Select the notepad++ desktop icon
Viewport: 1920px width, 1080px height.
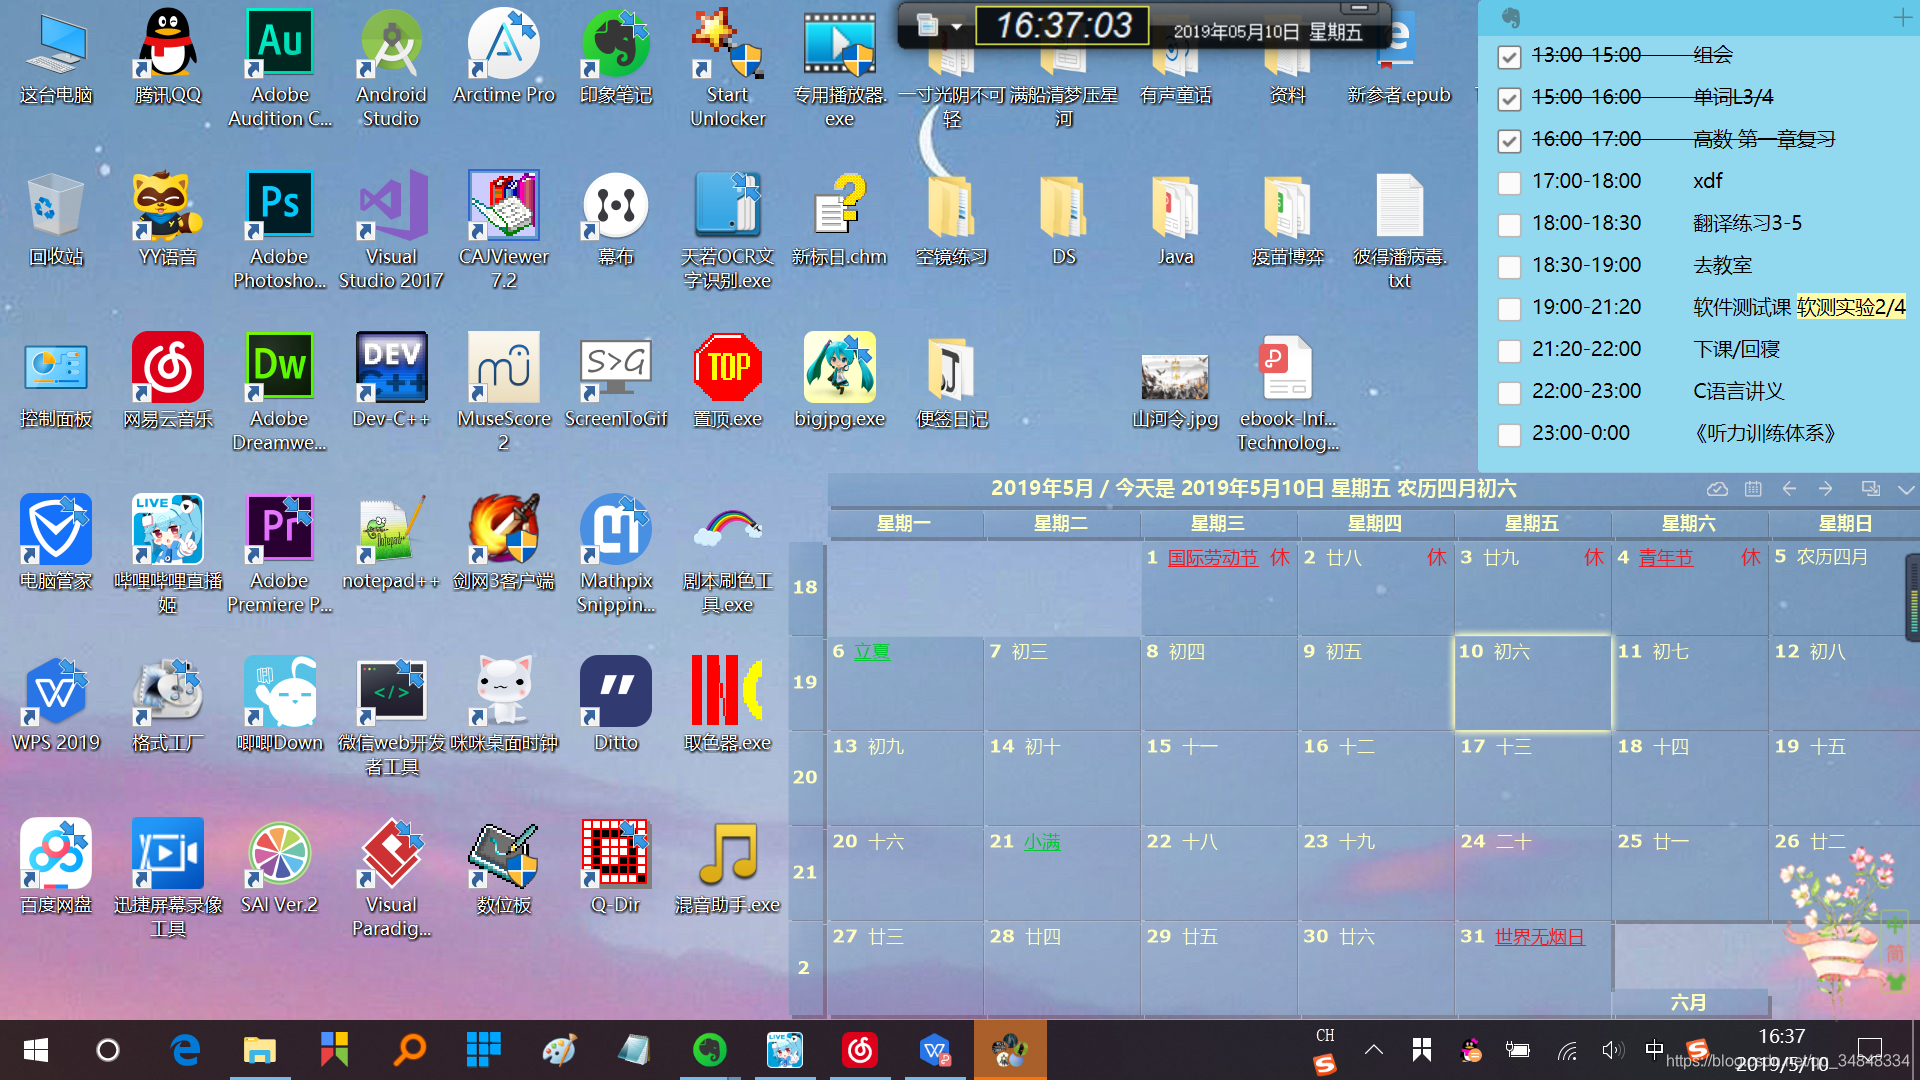(391, 544)
